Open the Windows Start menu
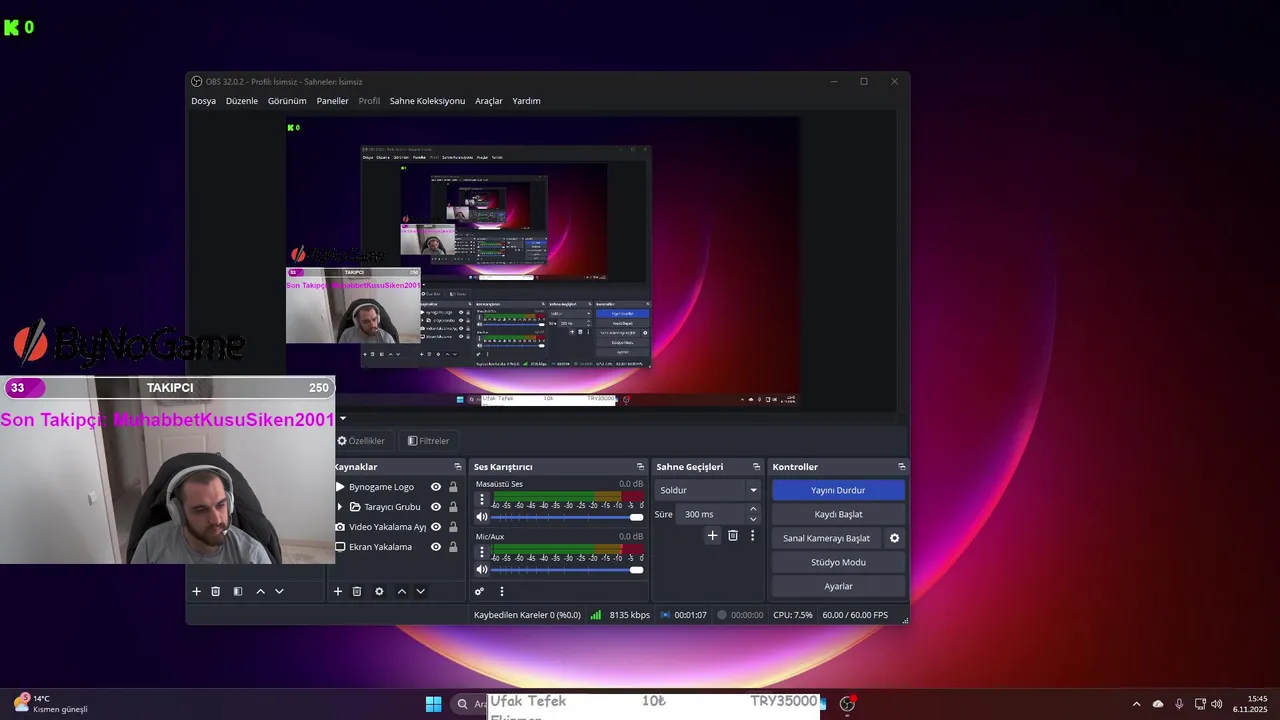Screen dimensions: 1280x720 [x=433, y=704]
